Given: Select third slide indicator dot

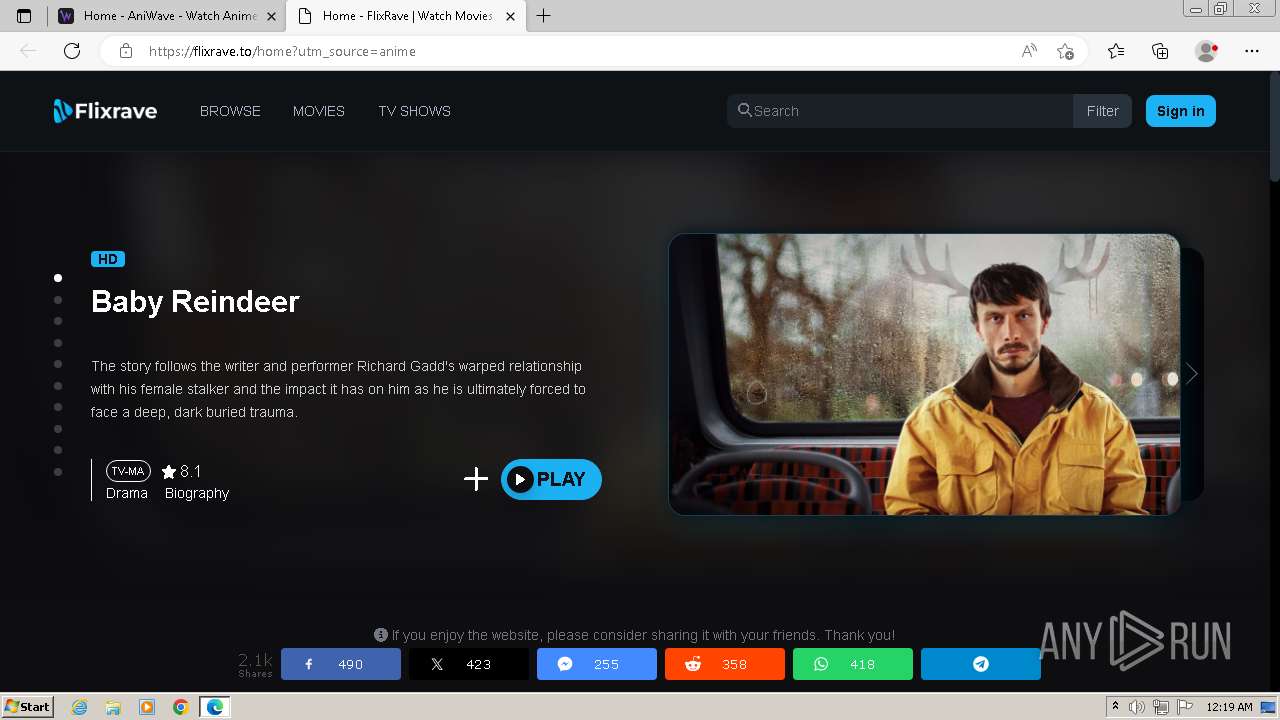Looking at the screenshot, I should click(58, 321).
